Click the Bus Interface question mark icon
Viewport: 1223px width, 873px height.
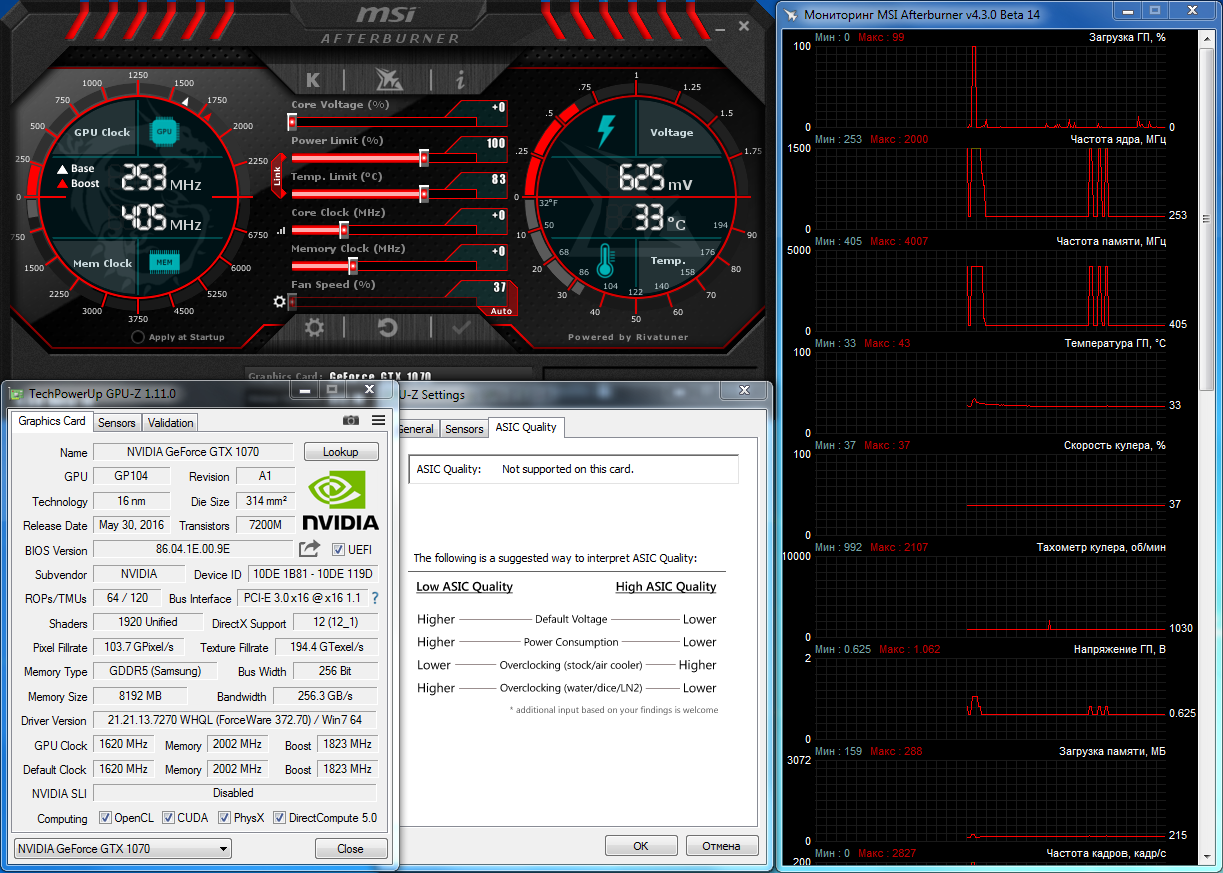pyautogui.click(x=375, y=598)
